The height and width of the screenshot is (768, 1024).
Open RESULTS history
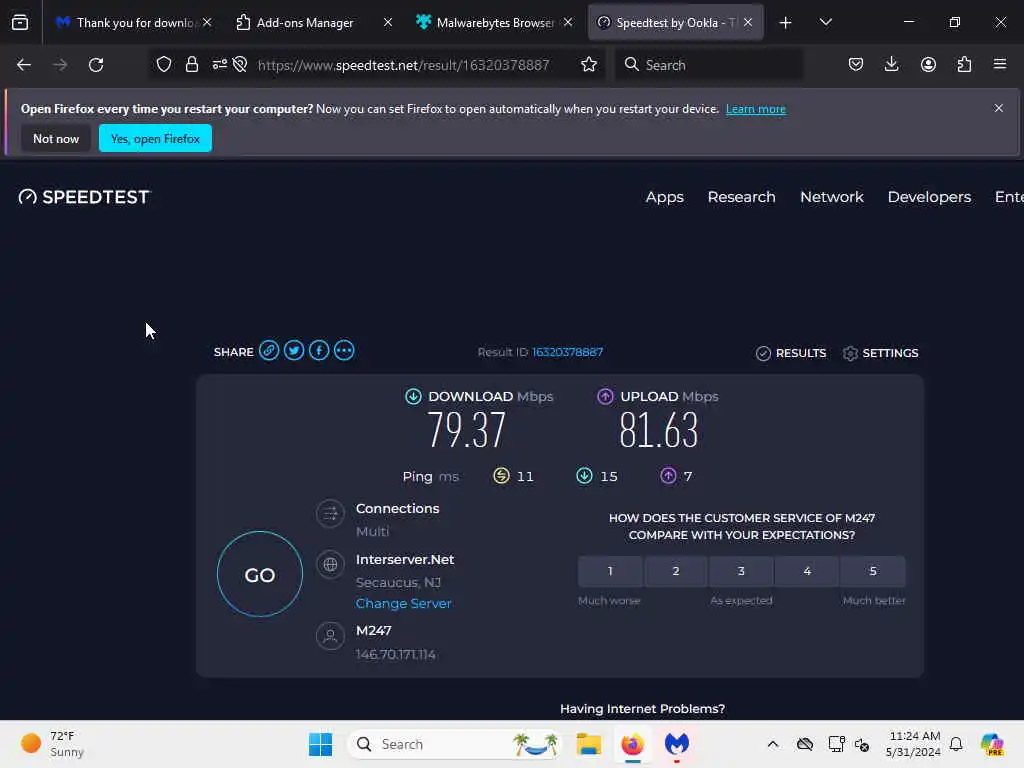click(791, 353)
